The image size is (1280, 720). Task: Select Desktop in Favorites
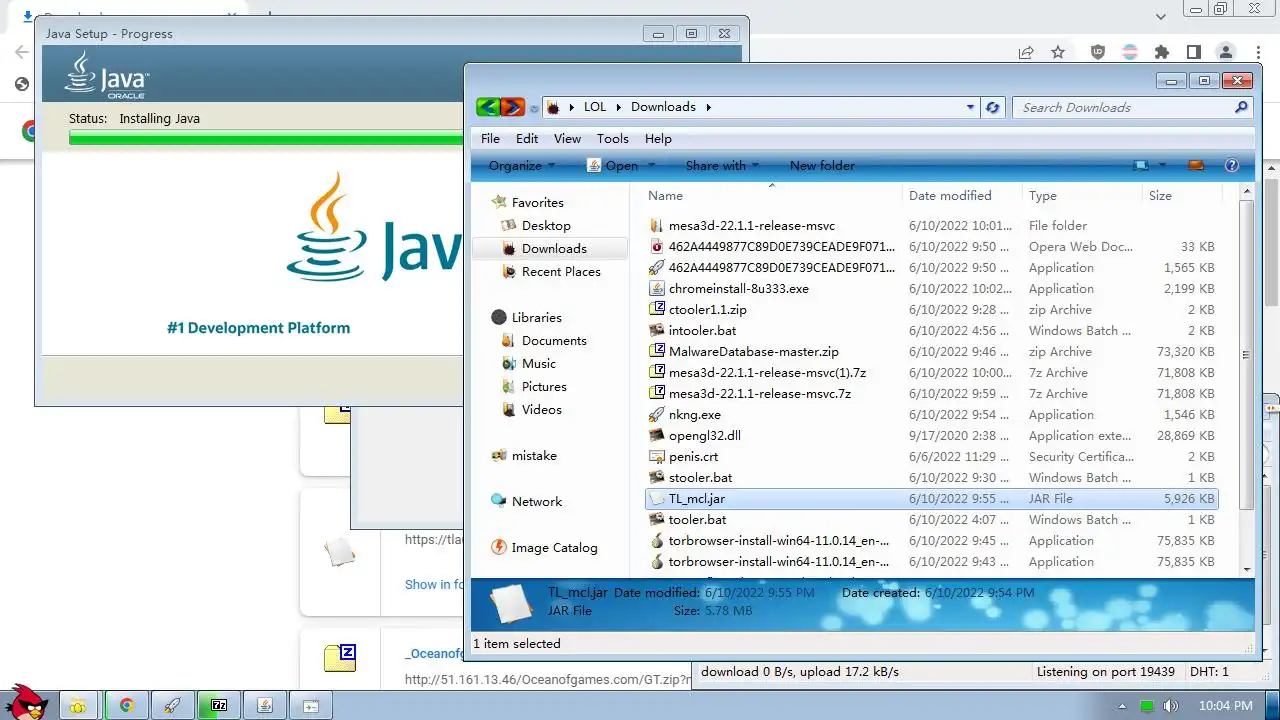point(546,225)
